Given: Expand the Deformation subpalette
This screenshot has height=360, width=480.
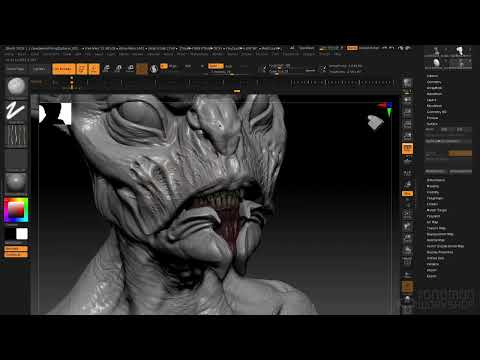Looking at the screenshot, I should (x=436, y=180).
